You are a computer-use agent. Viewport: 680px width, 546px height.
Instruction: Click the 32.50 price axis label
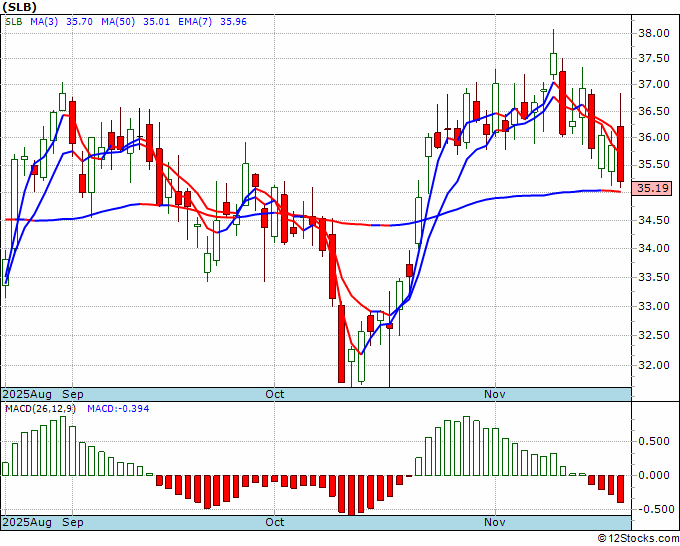tap(654, 335)
